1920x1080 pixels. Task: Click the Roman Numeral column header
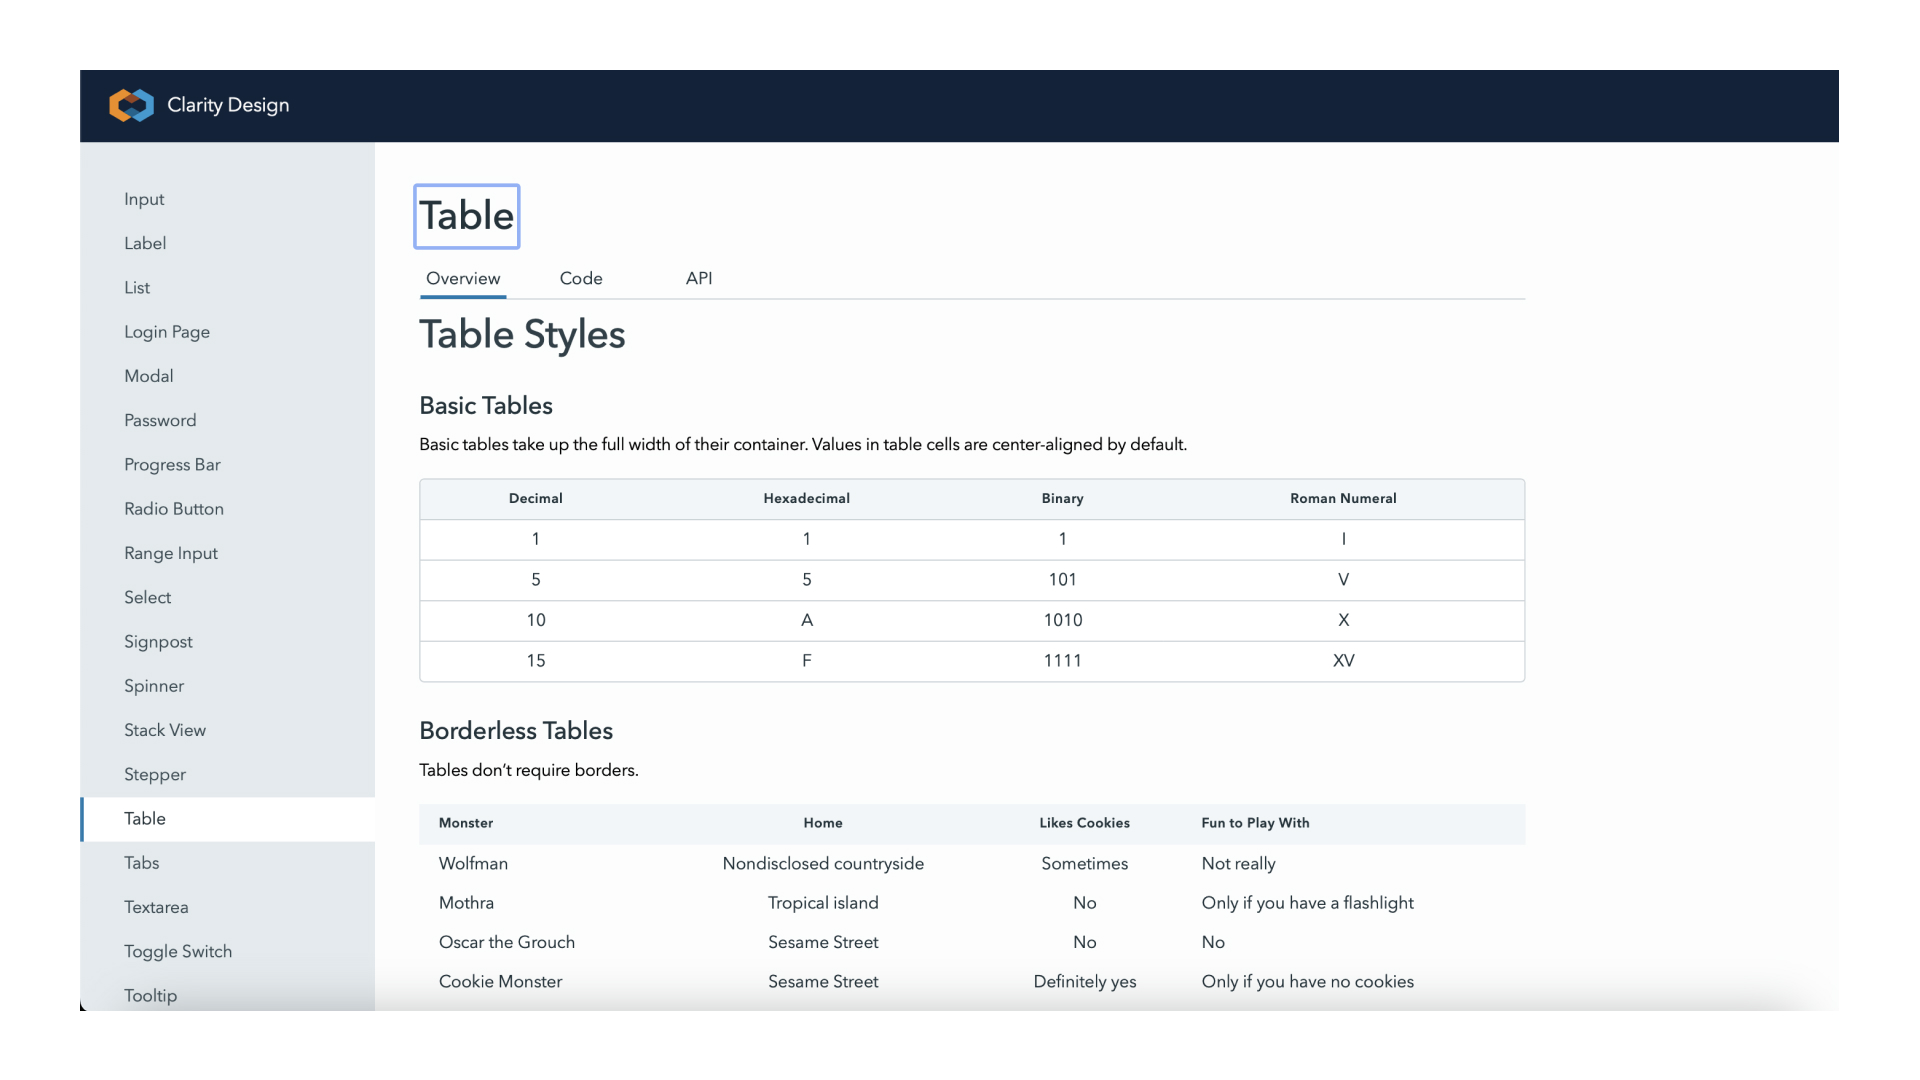click(x=1343, y=498)
